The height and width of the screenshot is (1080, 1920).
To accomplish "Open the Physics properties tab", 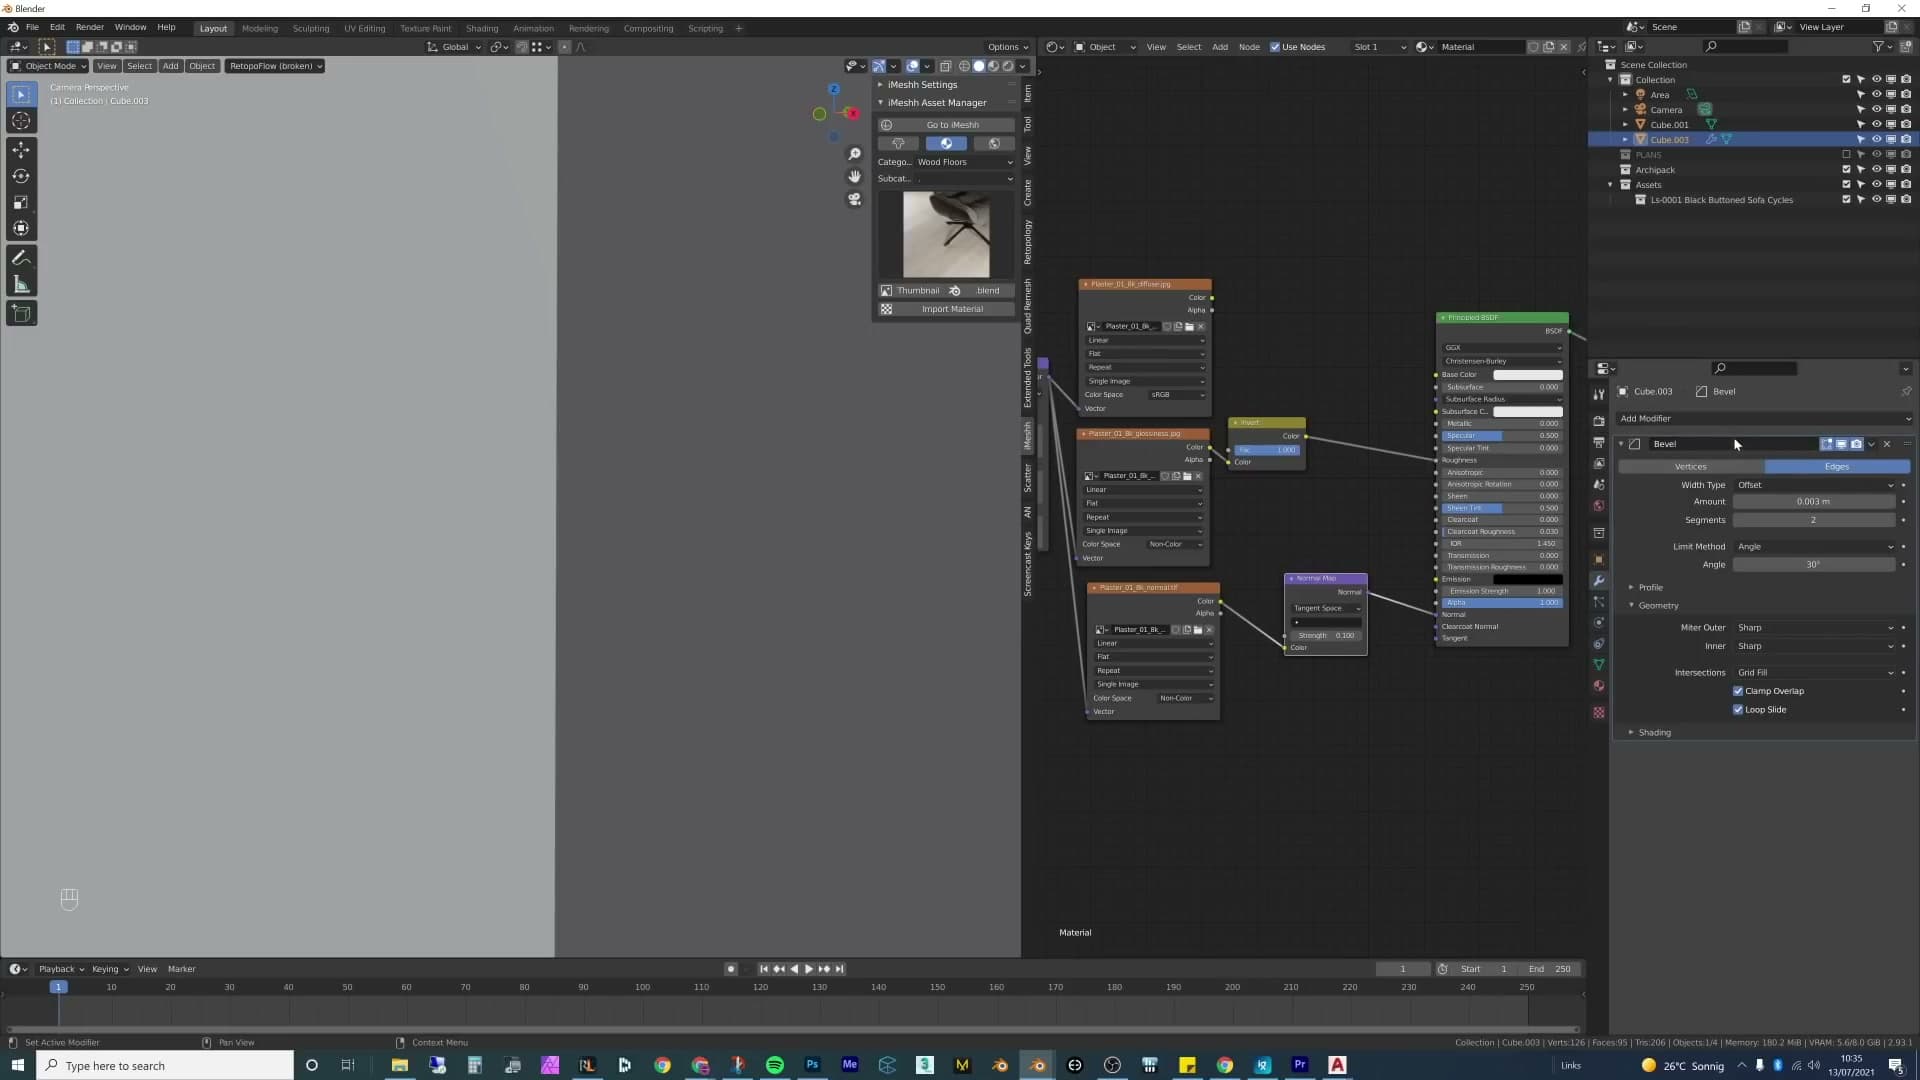I will (x=1599, y=623).
